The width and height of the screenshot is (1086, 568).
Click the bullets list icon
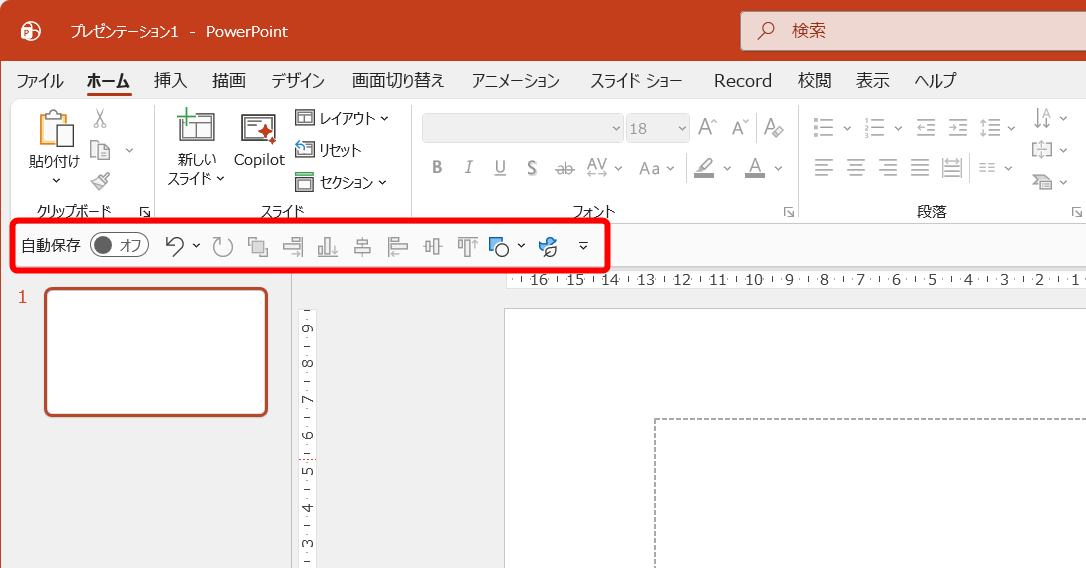(824, 127)
